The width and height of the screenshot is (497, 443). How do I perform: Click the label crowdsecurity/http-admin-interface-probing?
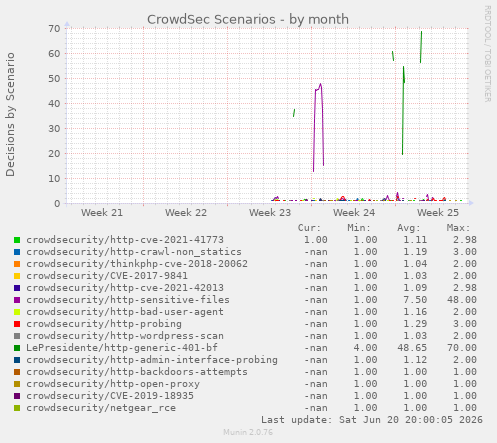pos(152,360)
